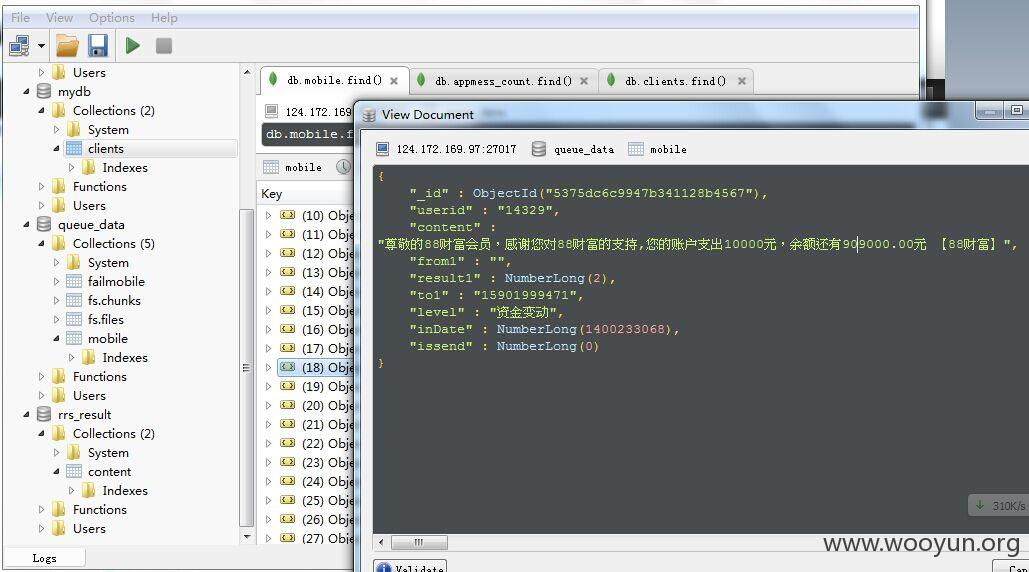Viewport: 1029px width, 572px height.
Task: Click the server icon in the View Document header
Action: (x=383, y=149)
